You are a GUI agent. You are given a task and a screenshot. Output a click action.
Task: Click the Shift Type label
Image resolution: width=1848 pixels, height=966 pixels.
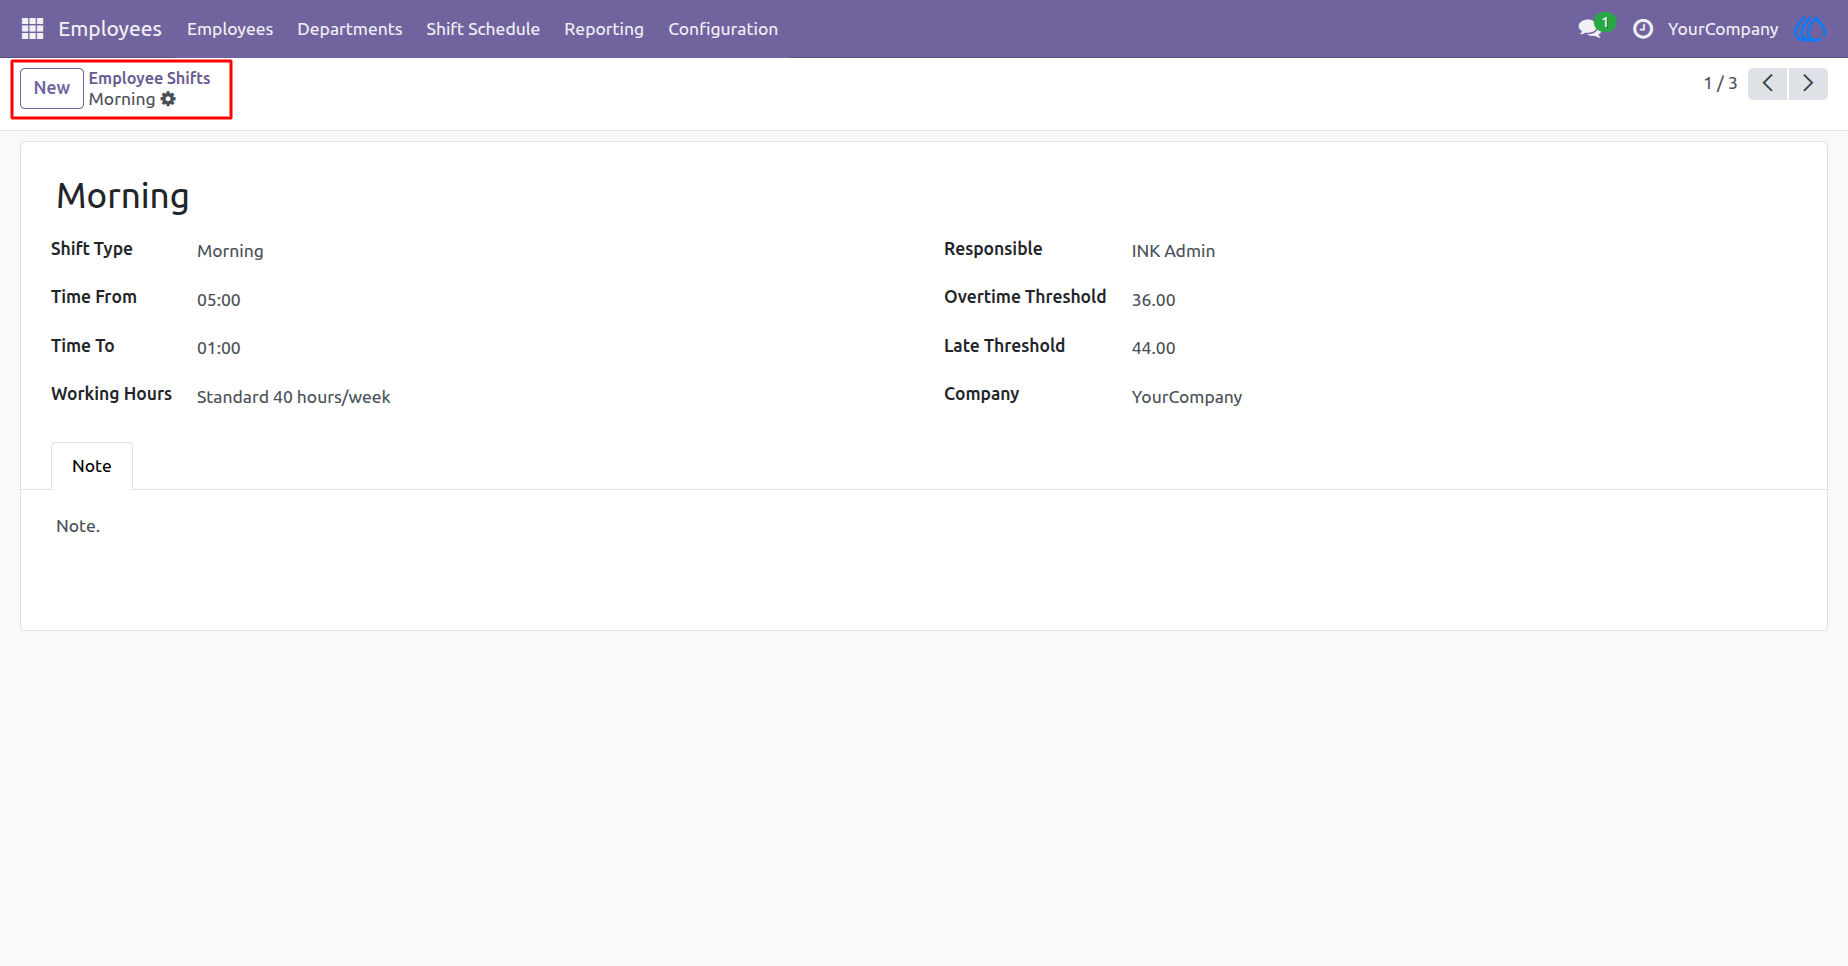(92, 249)
